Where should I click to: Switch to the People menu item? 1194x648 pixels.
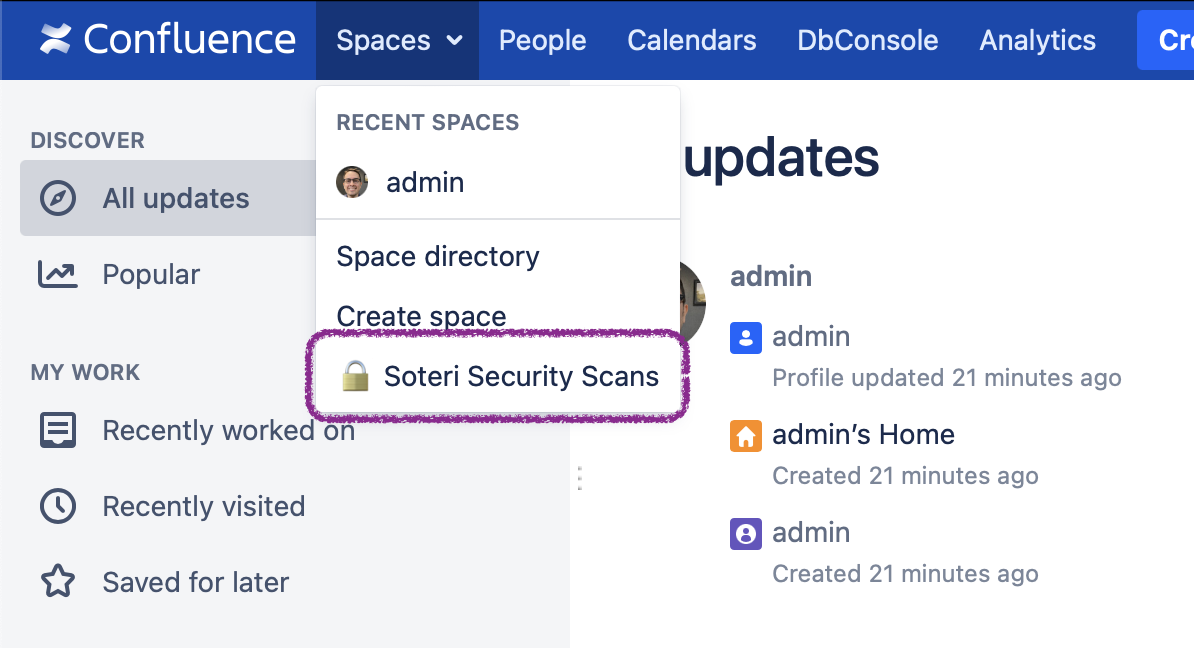(542, 40)
